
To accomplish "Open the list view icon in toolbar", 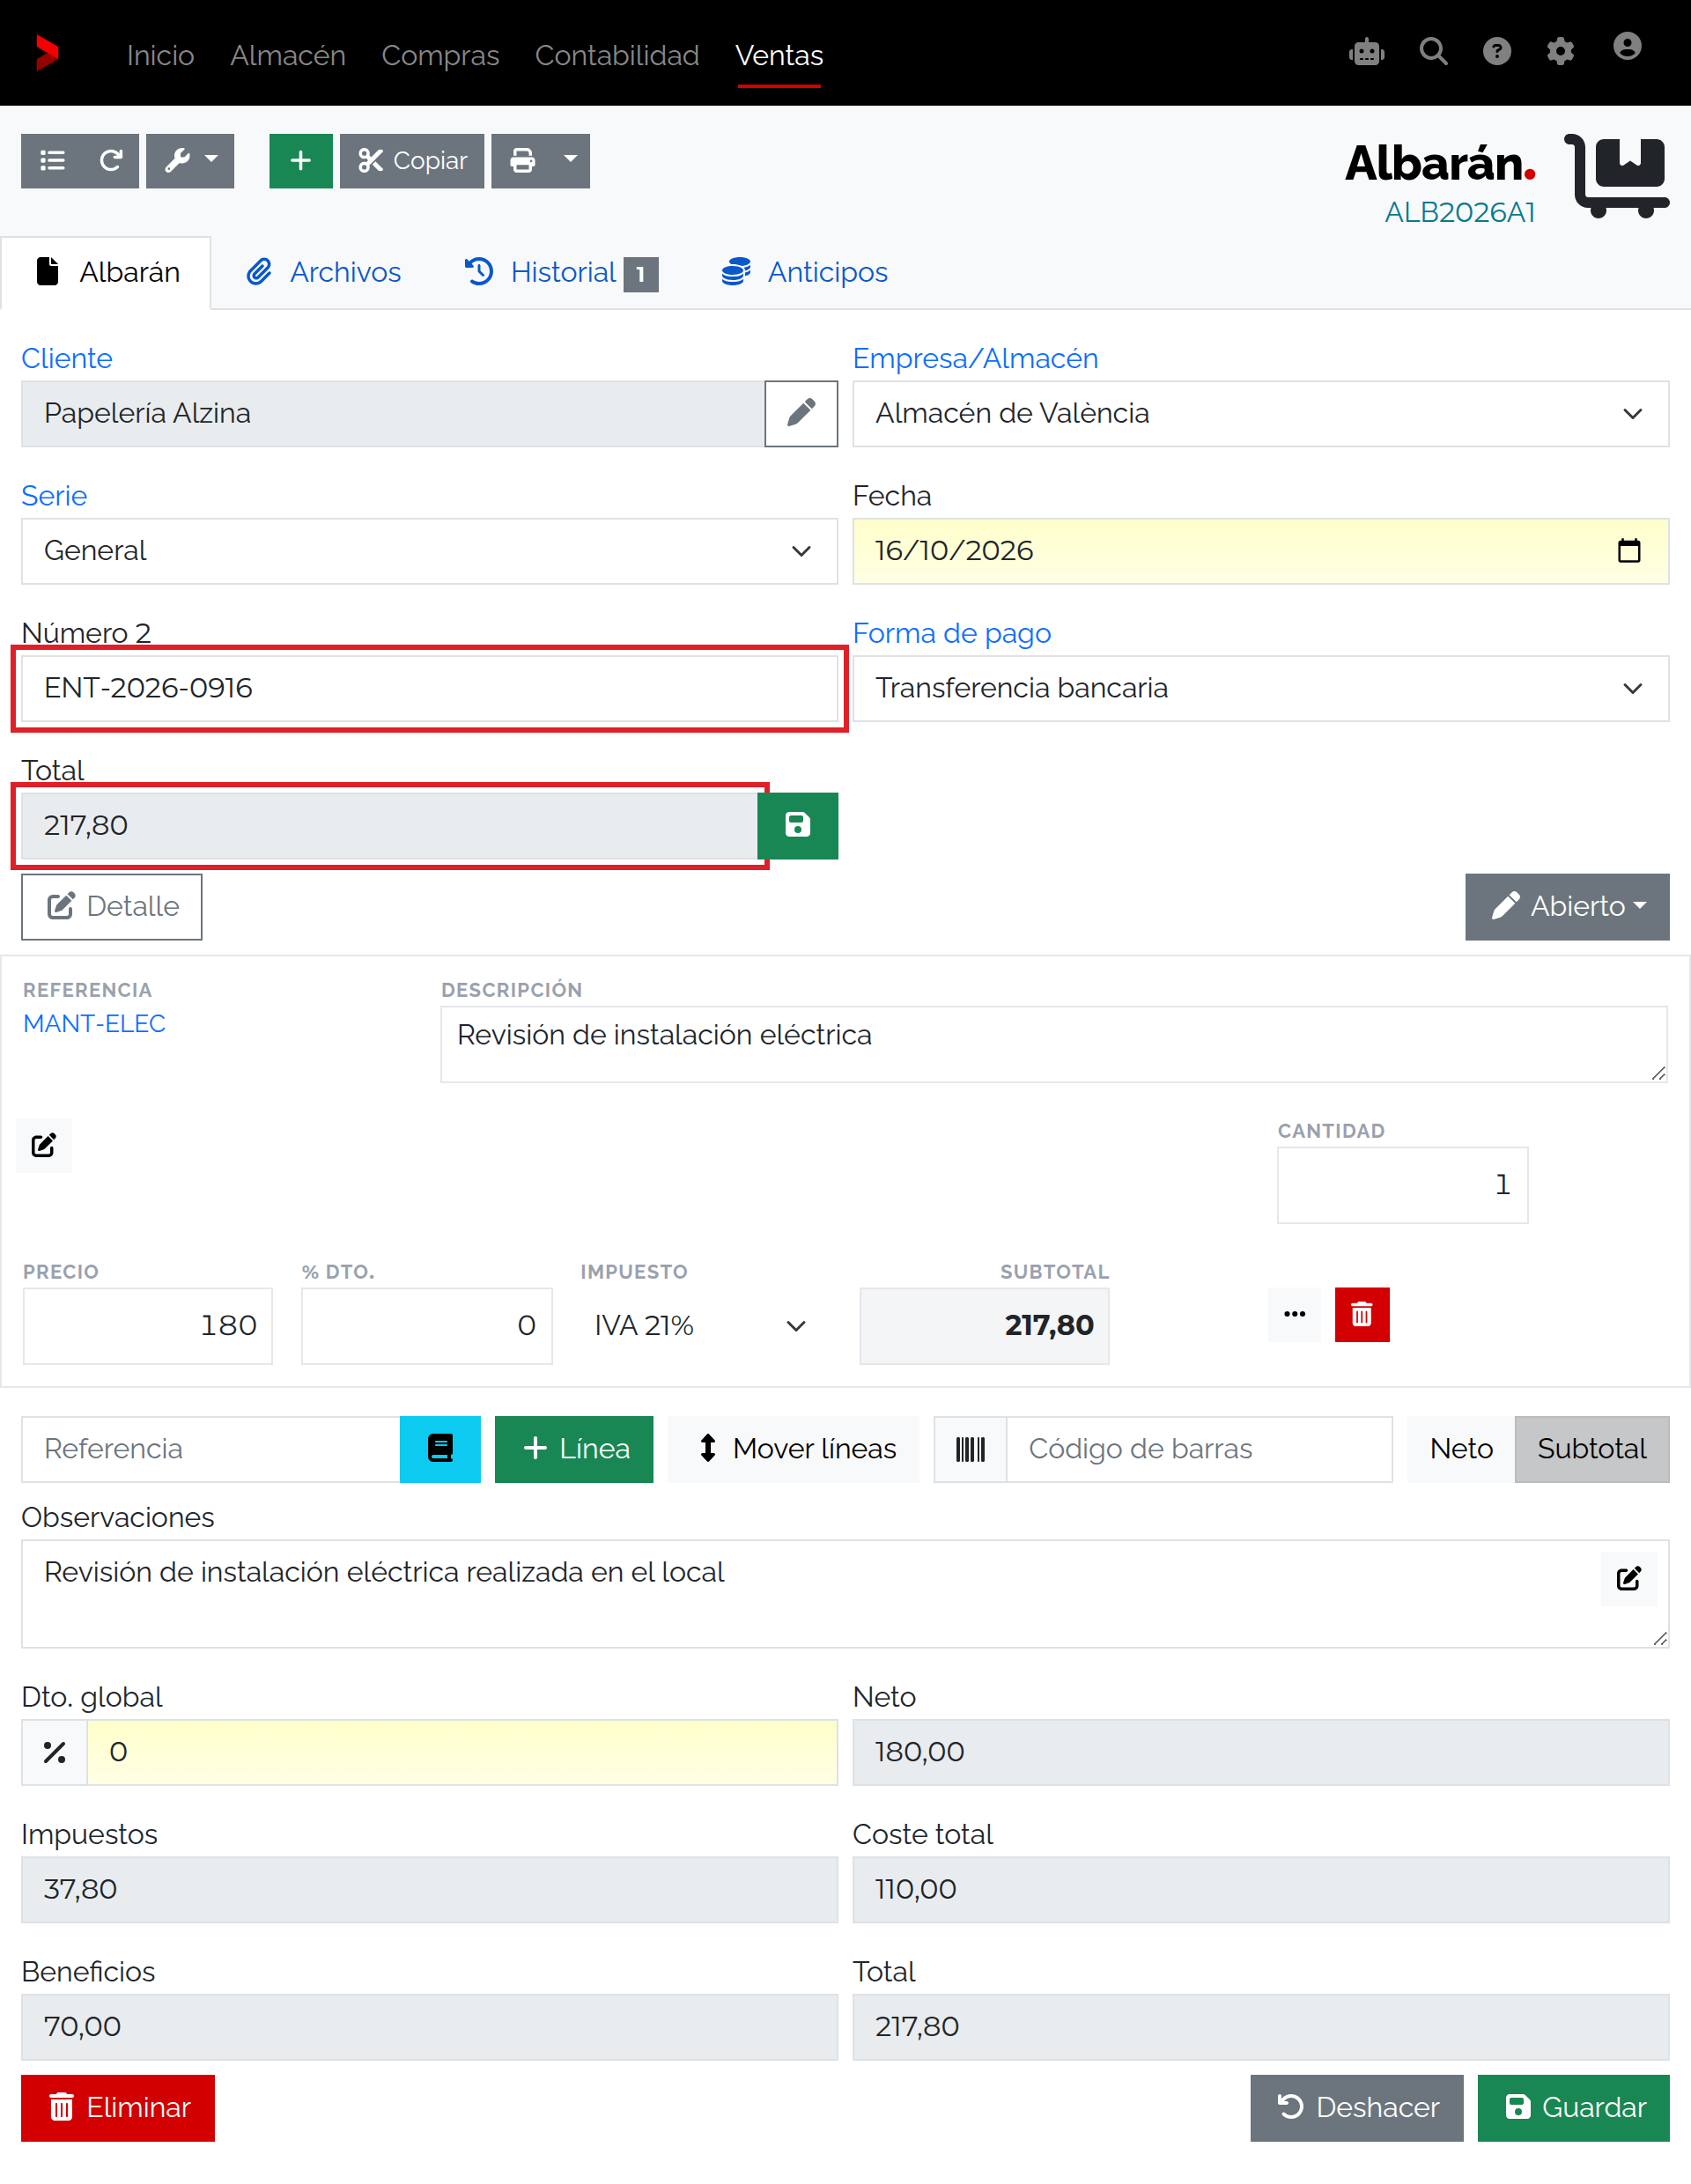I will click(52, 160).
